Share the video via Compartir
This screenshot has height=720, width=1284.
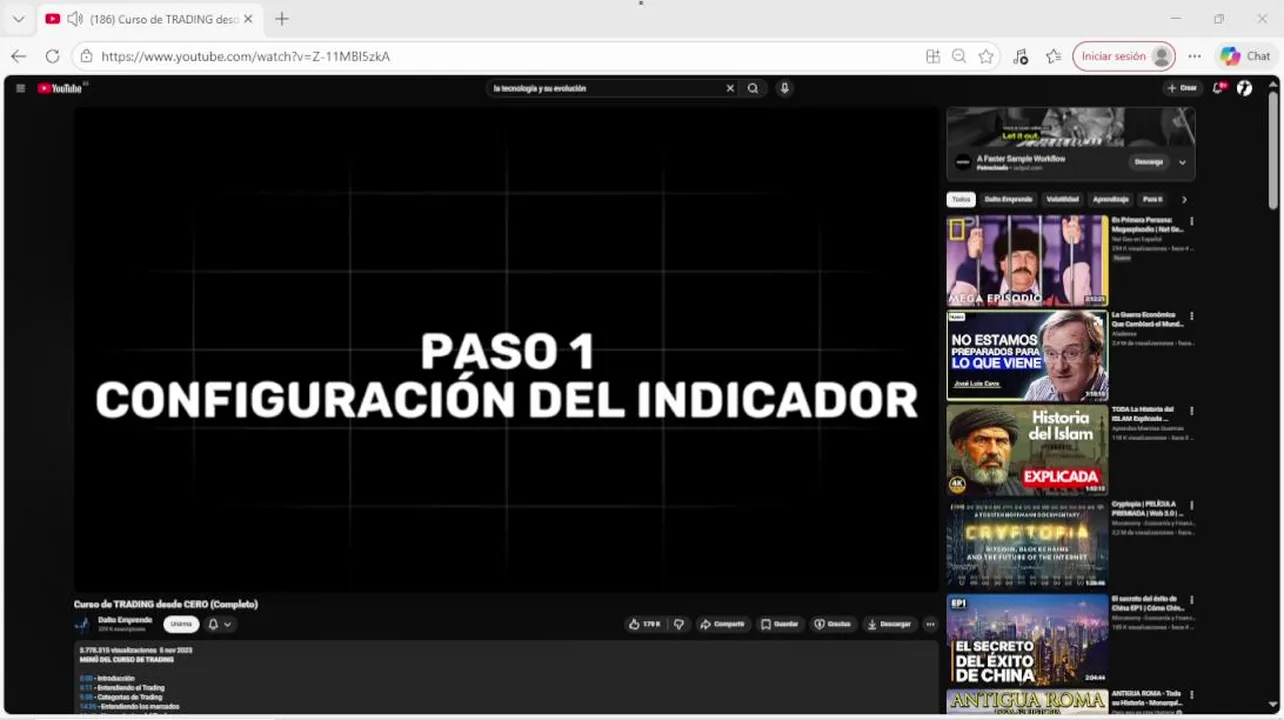[x=722, y=624]
